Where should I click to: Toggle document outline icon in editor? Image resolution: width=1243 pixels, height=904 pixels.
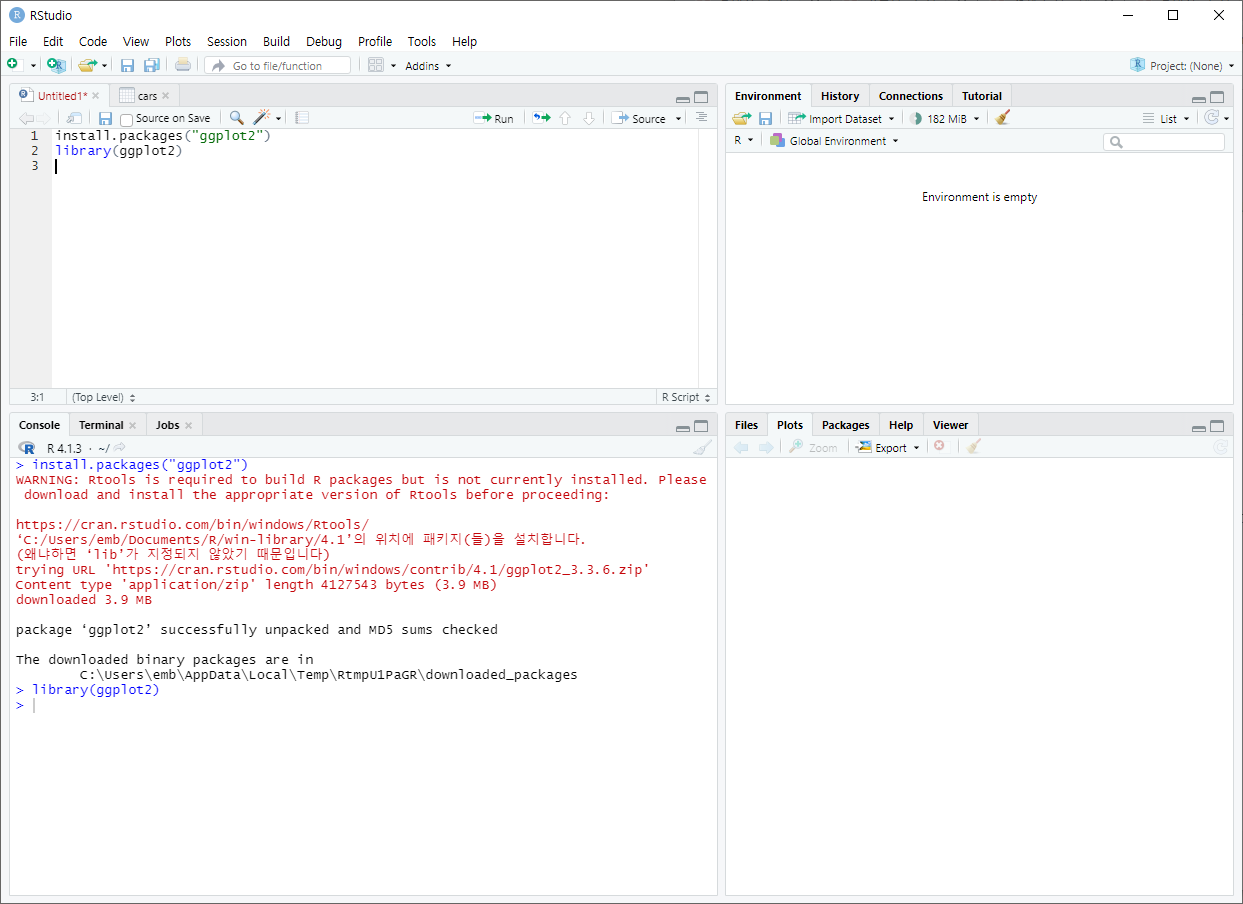tap(702, 118)
